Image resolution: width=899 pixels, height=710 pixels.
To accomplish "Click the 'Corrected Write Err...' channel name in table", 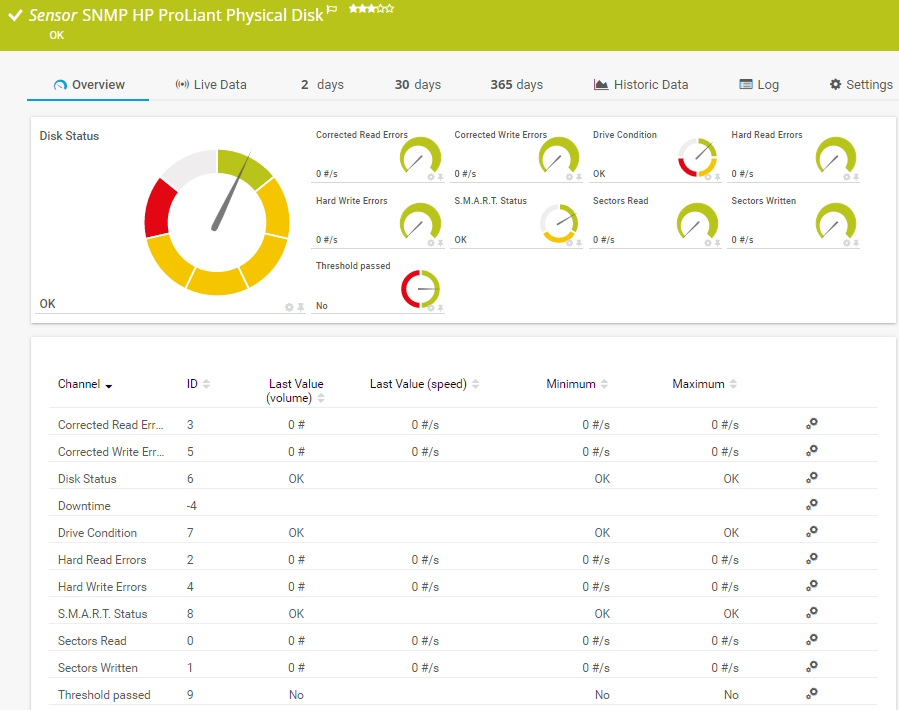I will [x=111, y=452].
